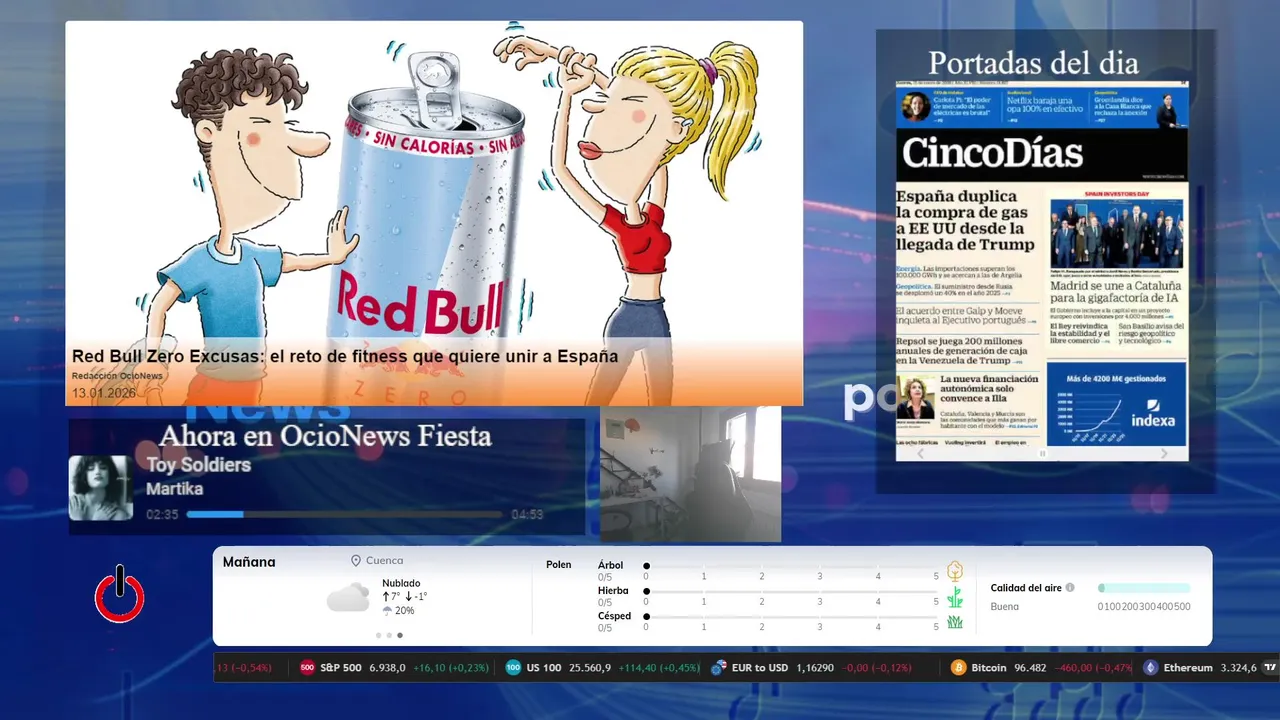1280x720 pixels.
Task: Click the TradingView logo at ticker end
Action: point(1271,668)
